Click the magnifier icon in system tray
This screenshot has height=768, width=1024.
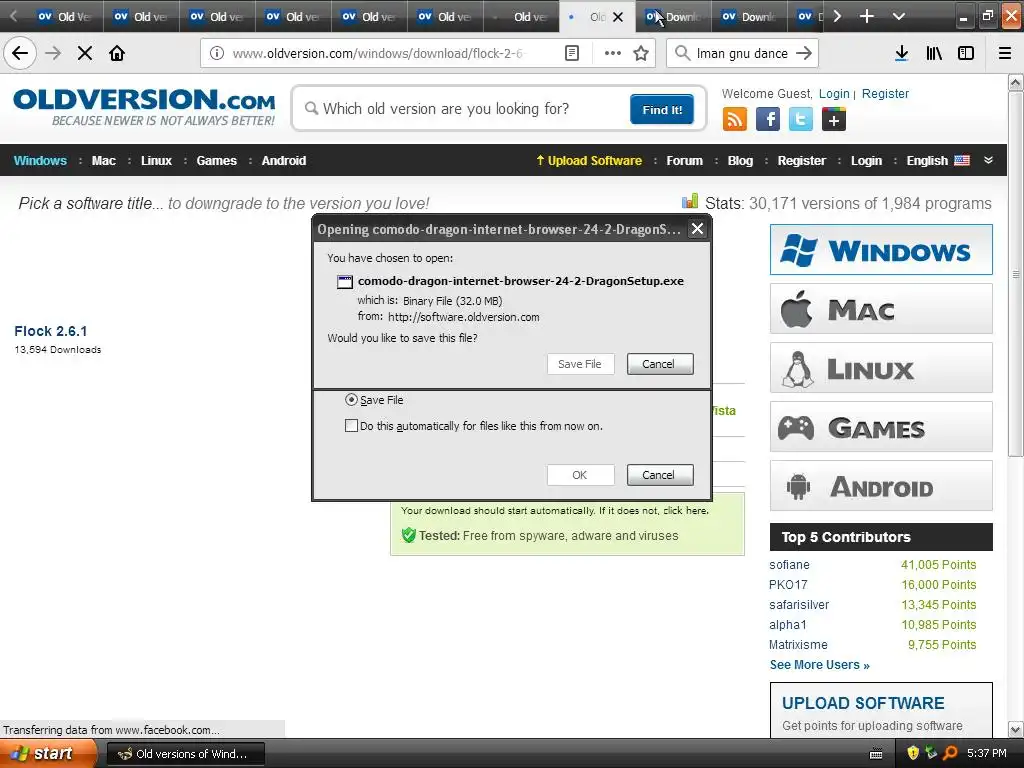[x=950, y=753]
